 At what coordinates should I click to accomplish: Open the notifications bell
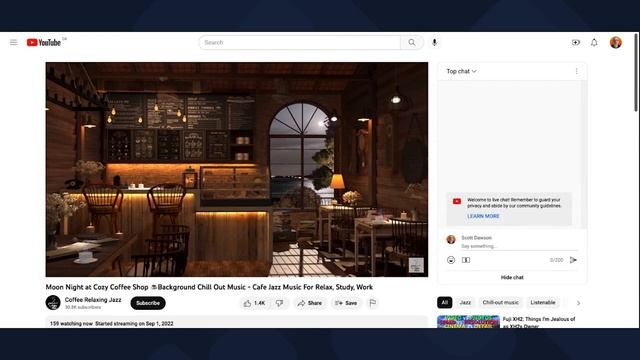pyautogui.click(x=594, y=42)
